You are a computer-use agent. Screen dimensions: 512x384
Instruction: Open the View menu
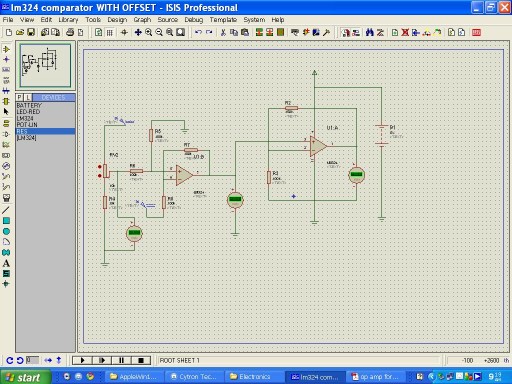27,20
